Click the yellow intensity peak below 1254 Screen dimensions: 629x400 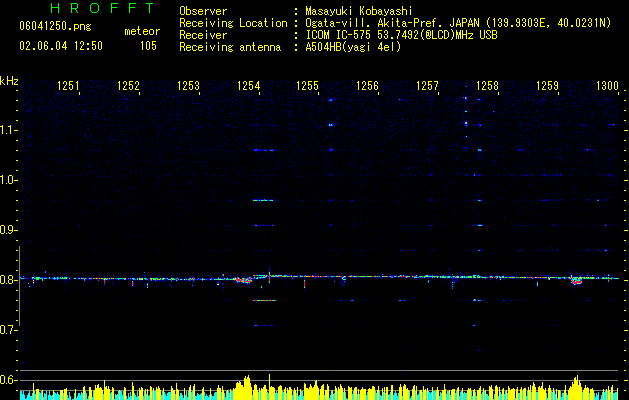pyautogui.click(x=246, y=386)
